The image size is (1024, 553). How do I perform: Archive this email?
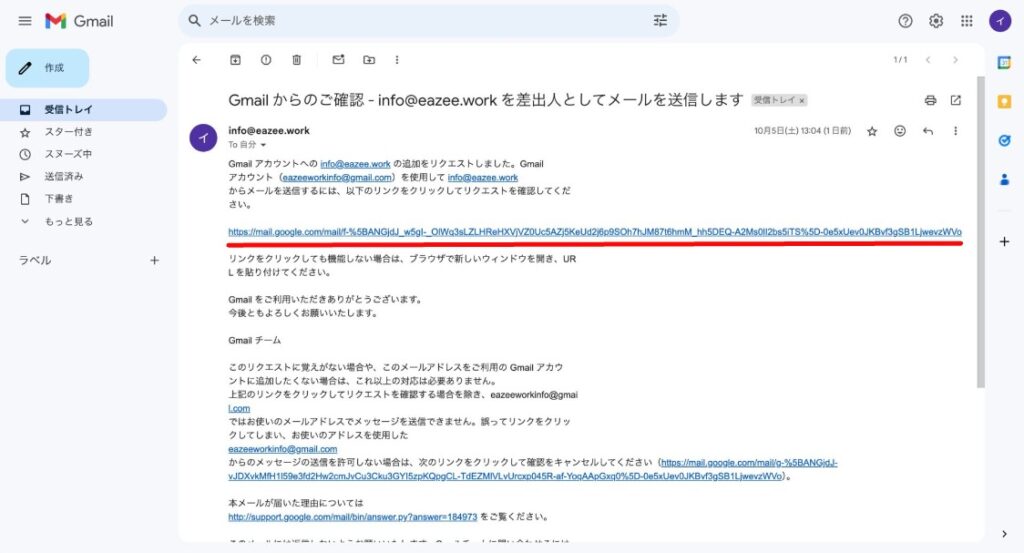(x=235, y=59)
